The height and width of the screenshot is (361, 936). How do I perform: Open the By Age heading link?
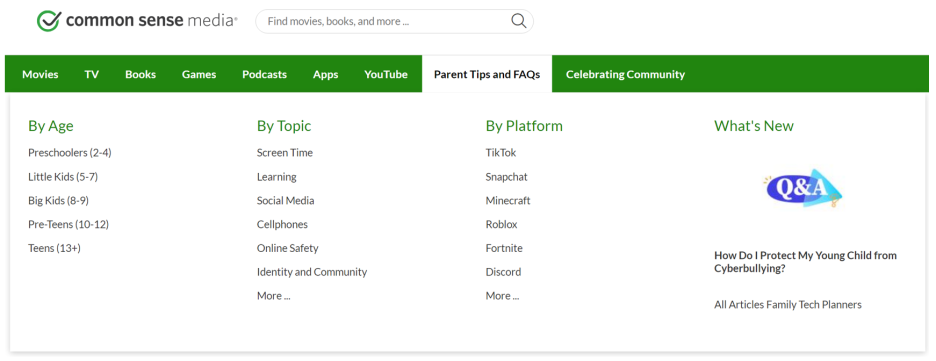(51, 126)
